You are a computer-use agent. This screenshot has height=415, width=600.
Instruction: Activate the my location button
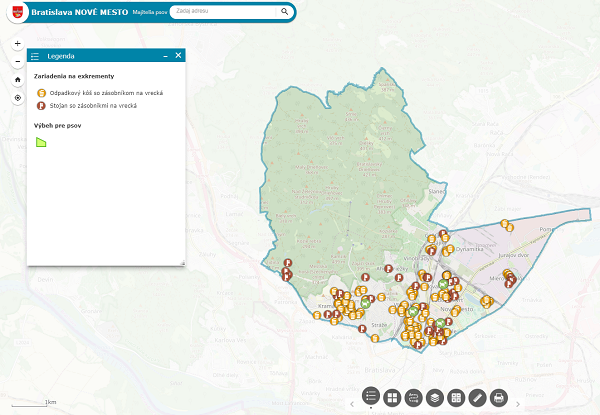[x=18, y=98]
